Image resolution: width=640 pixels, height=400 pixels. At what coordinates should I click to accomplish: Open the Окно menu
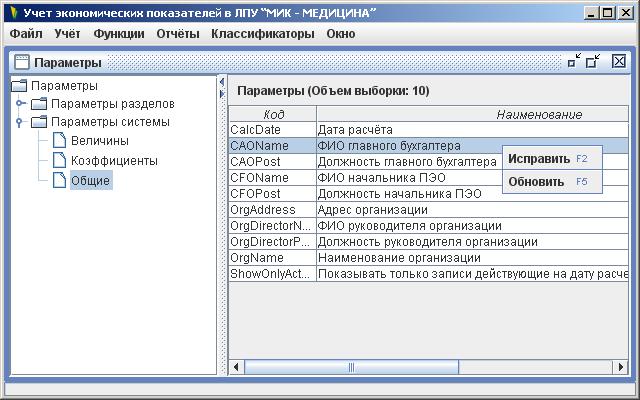coord(341,34)
